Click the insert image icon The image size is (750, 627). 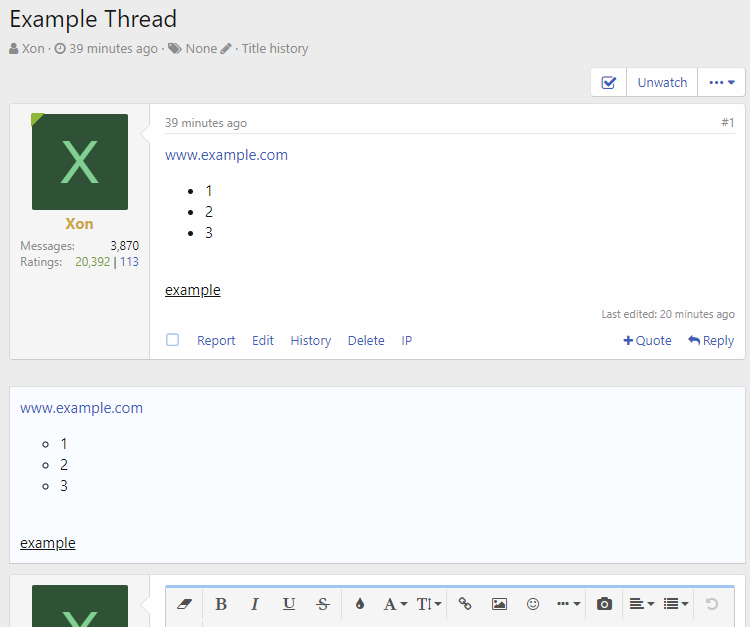coord(499,604)
